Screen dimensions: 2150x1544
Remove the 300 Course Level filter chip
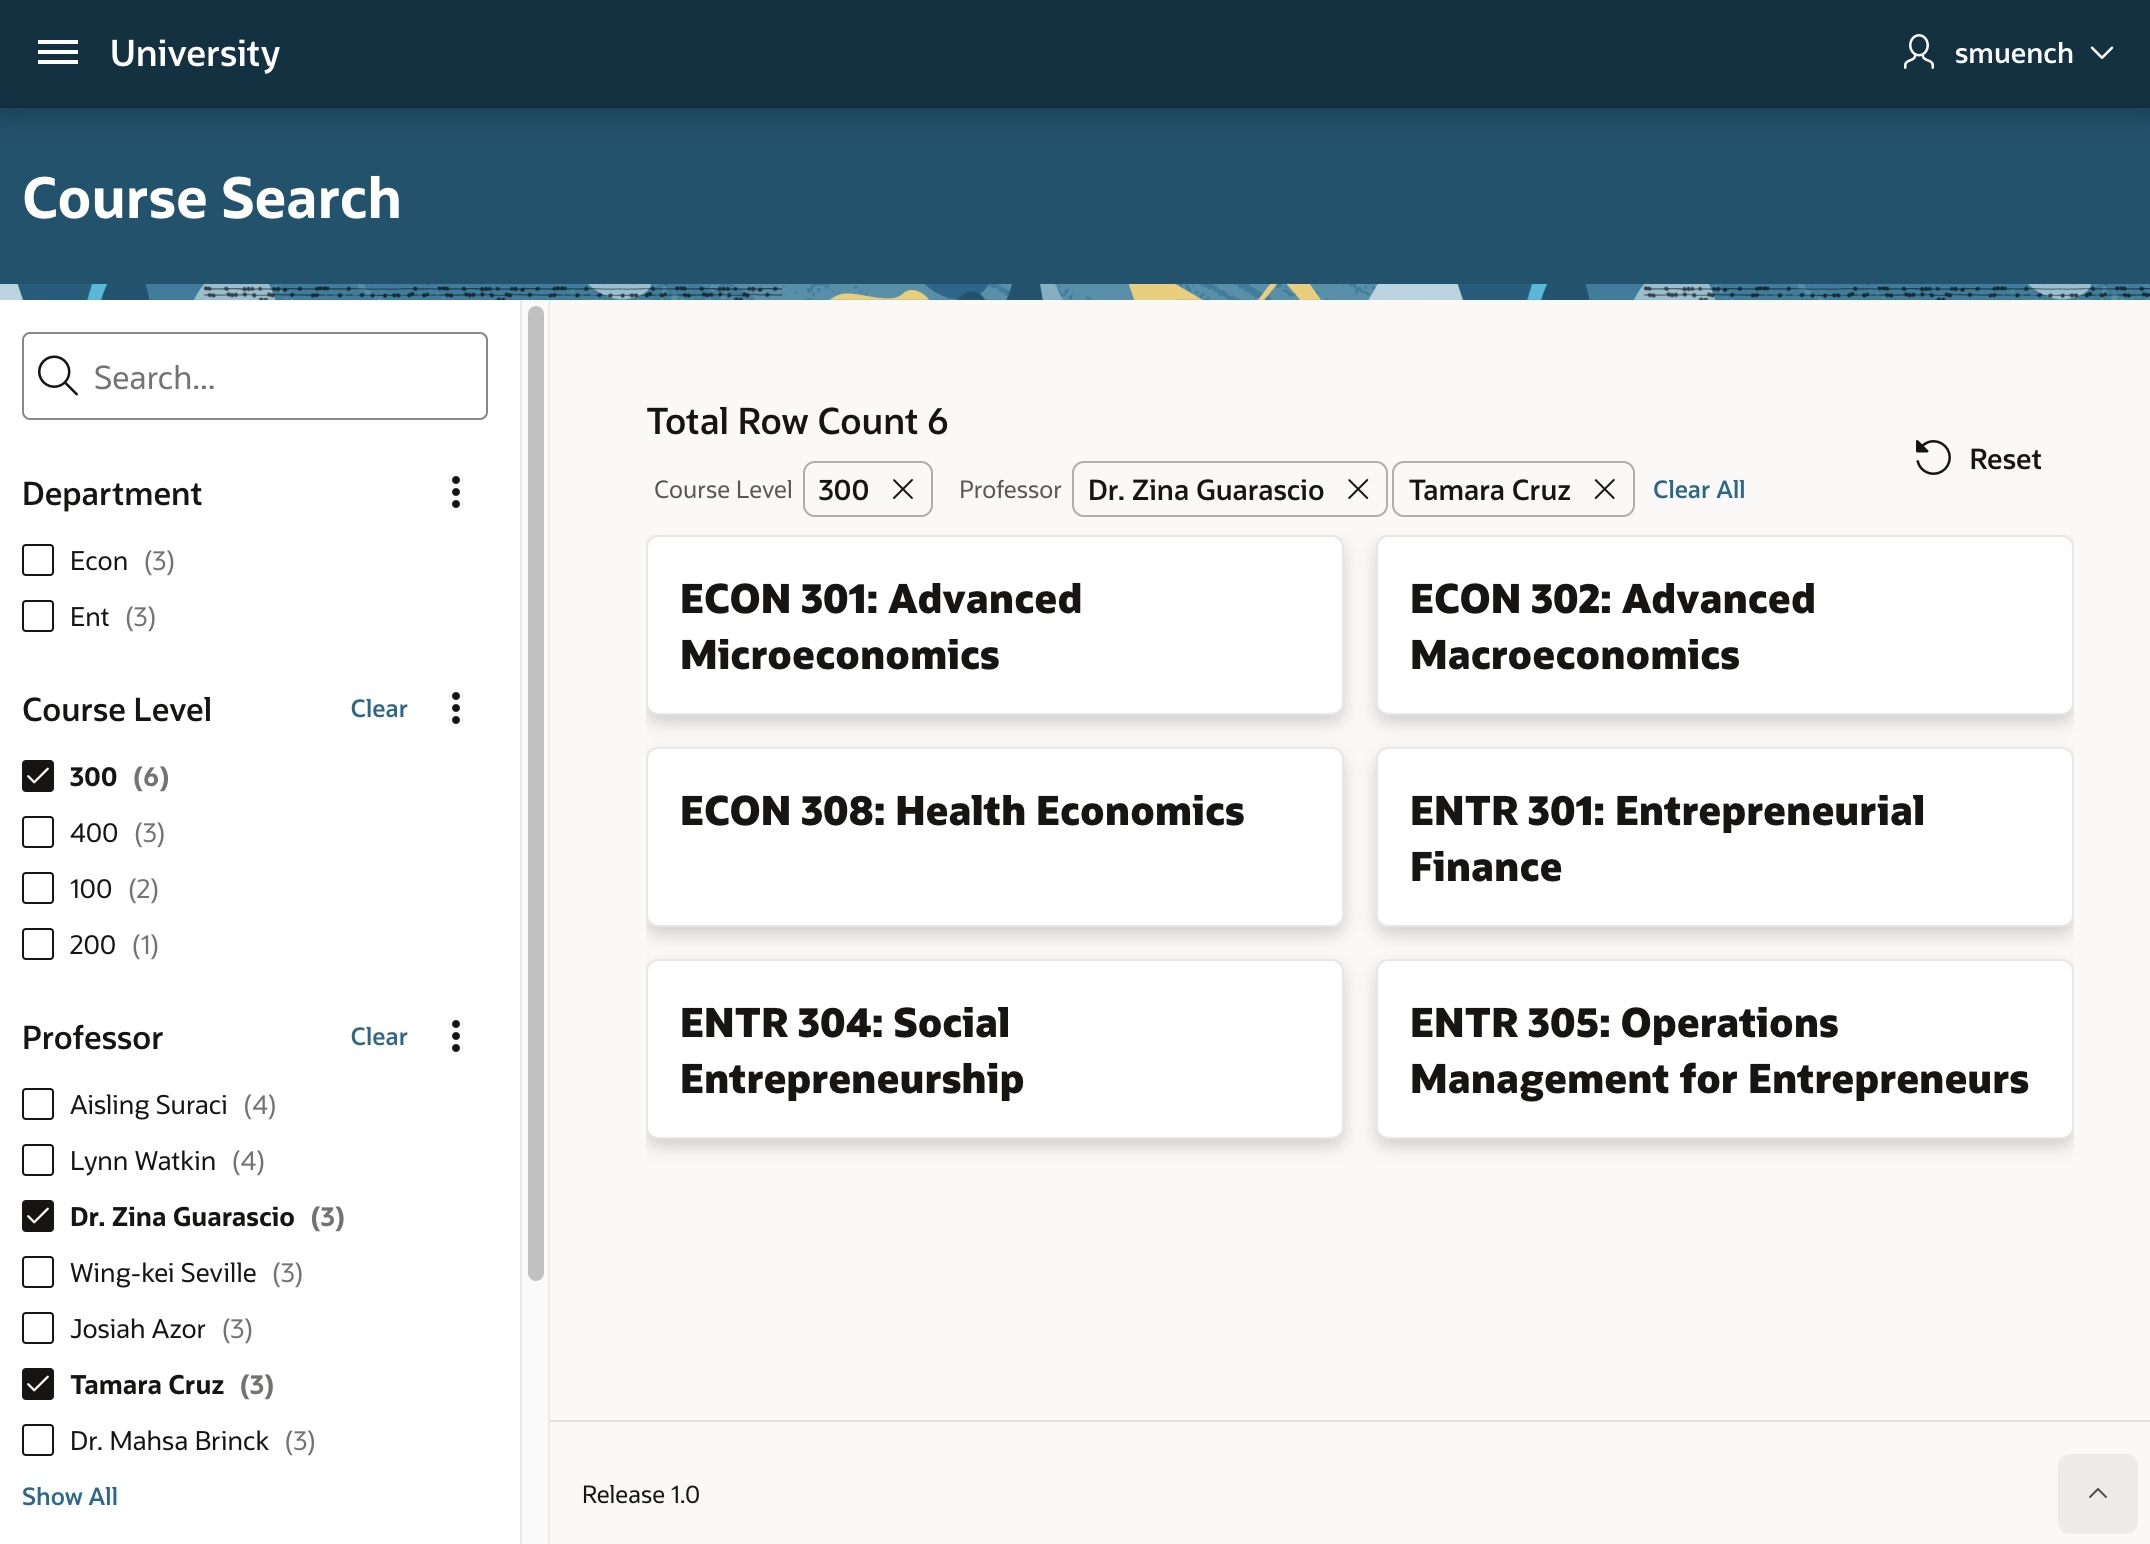903,489
